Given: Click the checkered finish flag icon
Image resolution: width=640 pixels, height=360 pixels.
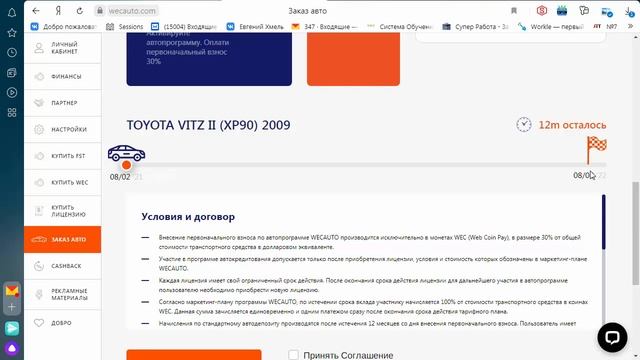Looking at the screenshot, I should click(x=596, y=149).
